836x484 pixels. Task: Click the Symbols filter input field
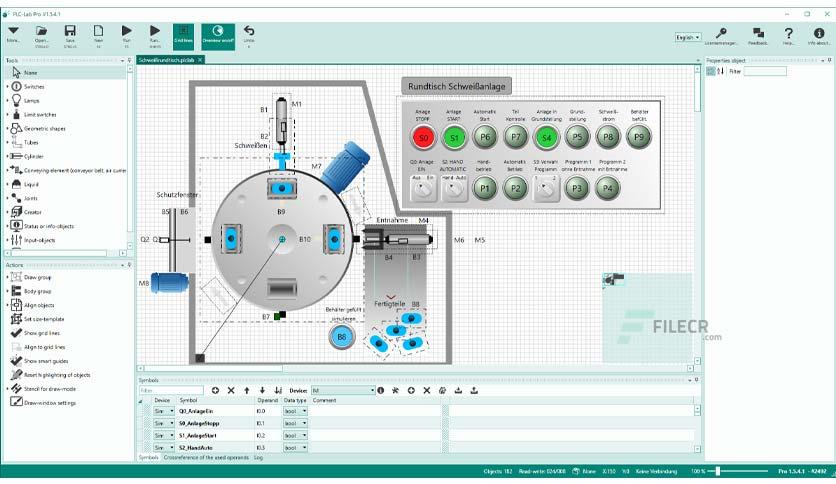[171, 390]
